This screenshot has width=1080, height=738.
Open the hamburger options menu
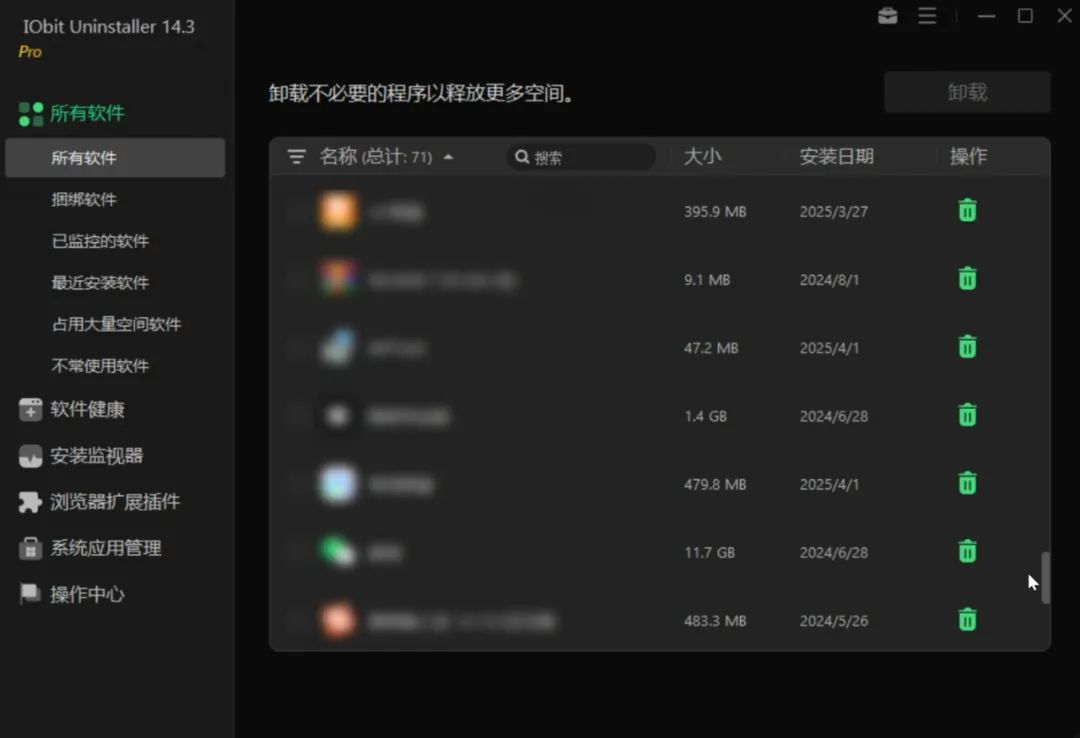[x=927, y=15]
